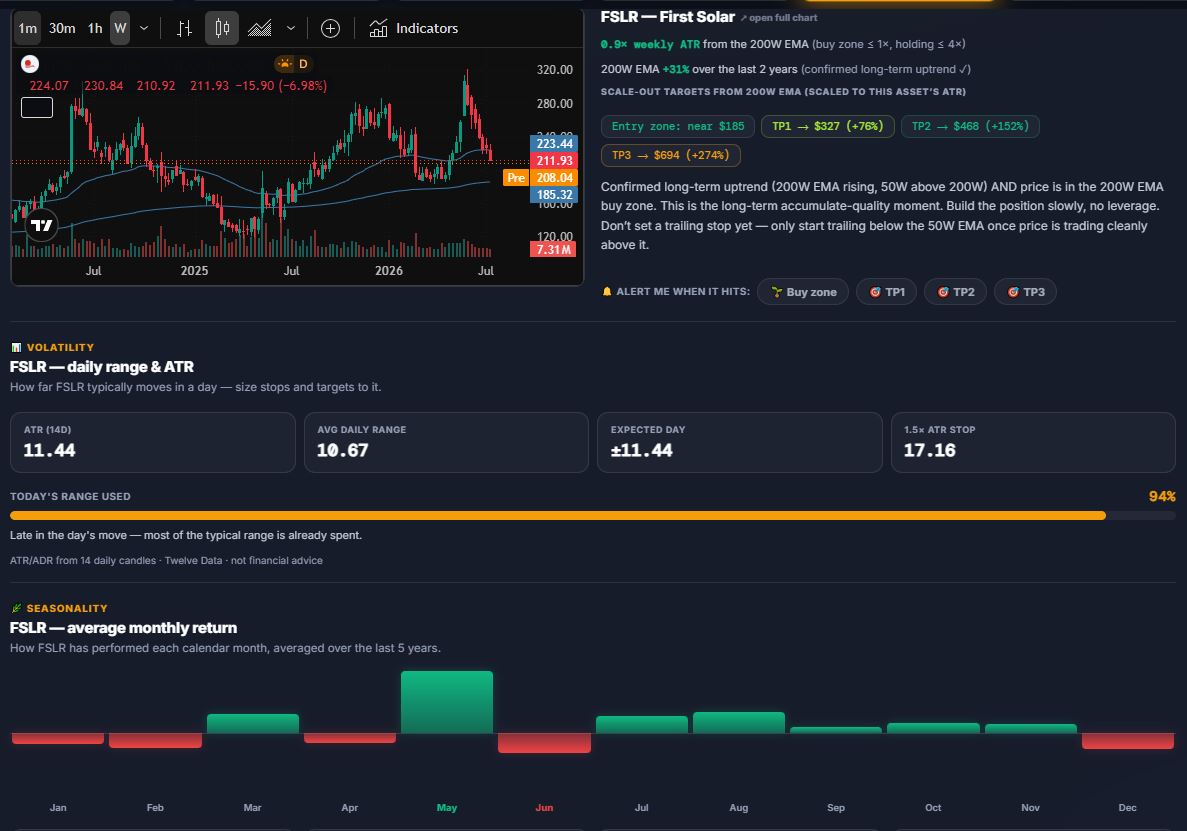The height and width of the screenshot is (831, 1187).
Task: Click the 1.5× ATR Stop card
Action: (1033, 442)
